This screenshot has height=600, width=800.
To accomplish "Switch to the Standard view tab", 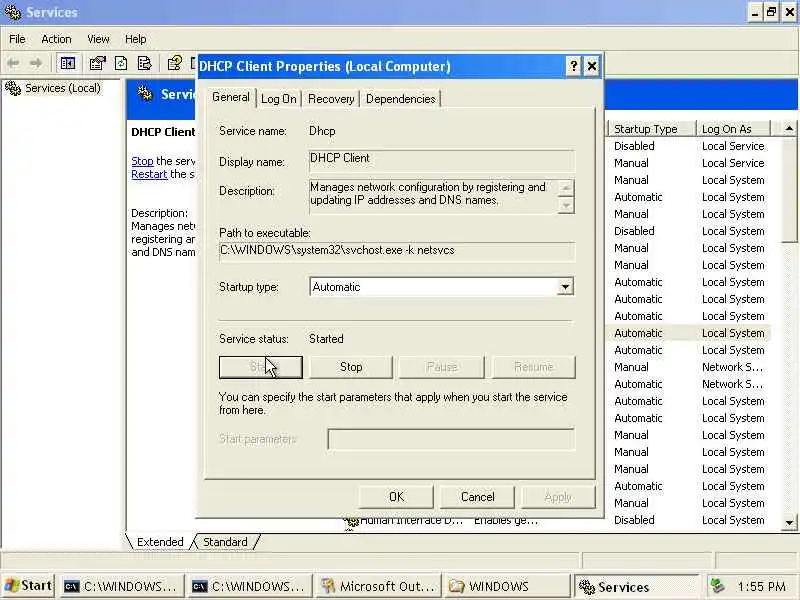I will 225,542.
